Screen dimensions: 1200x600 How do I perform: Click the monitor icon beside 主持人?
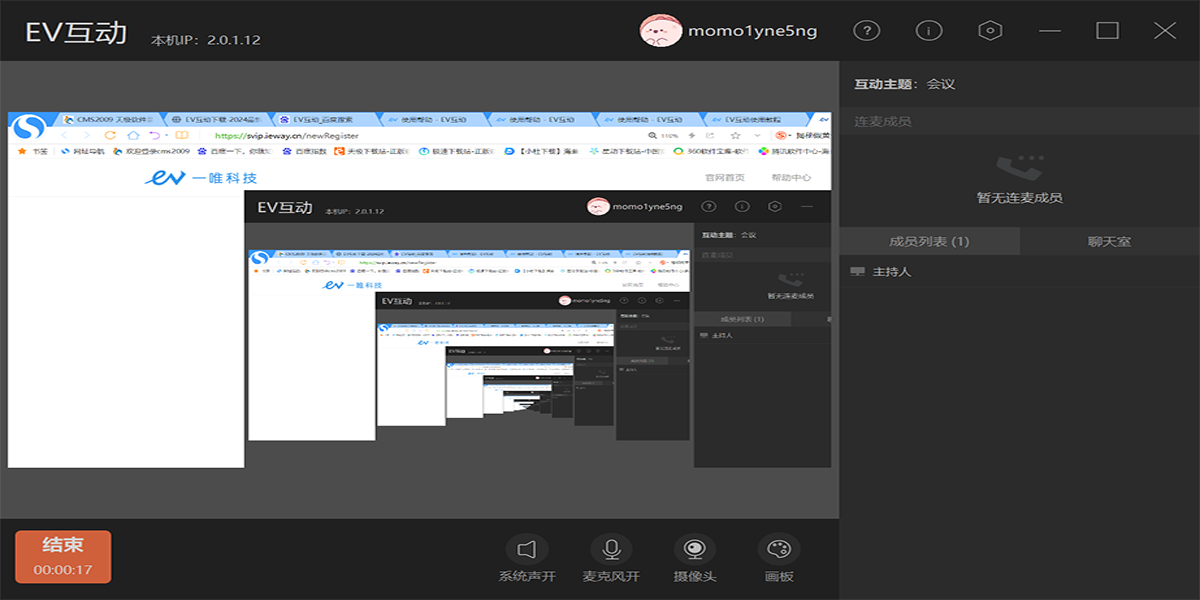tap(857, 272)
